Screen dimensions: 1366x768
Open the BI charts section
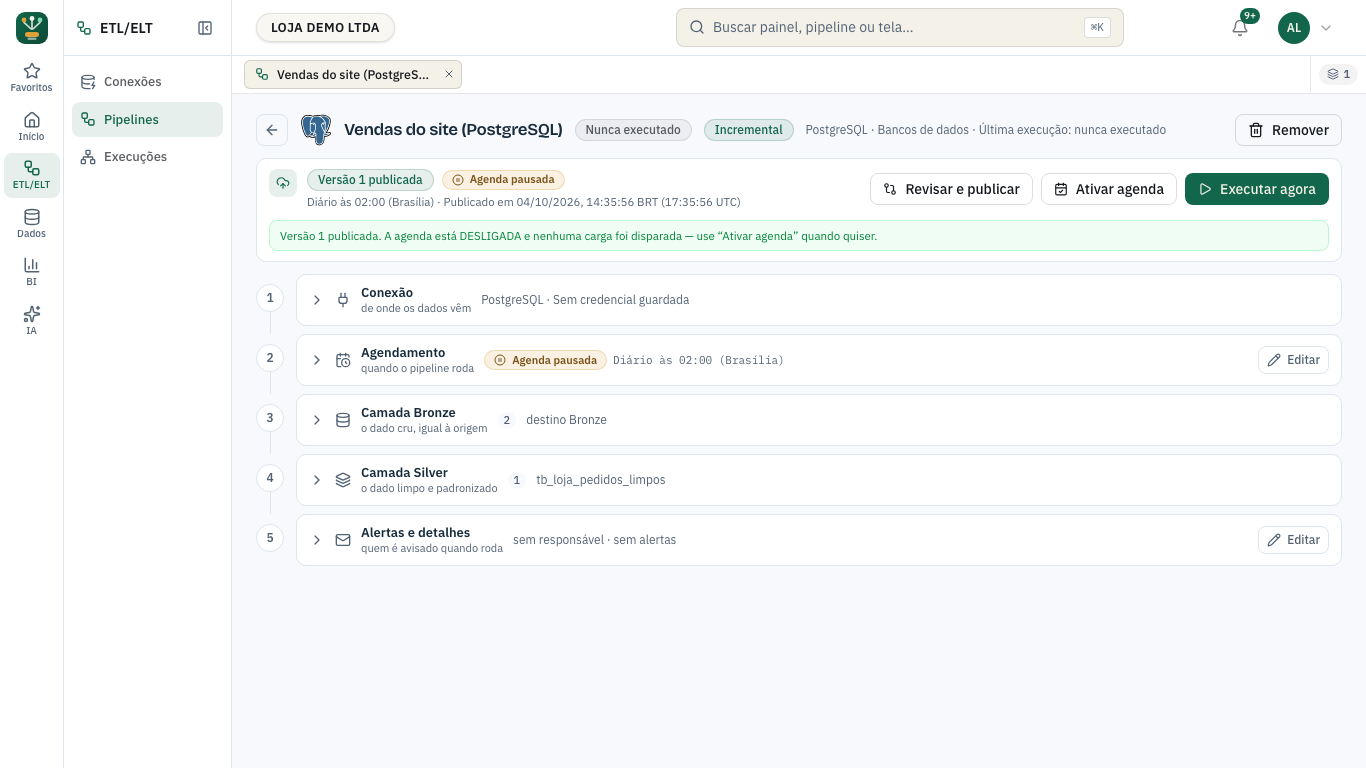[x=32, y=271]
